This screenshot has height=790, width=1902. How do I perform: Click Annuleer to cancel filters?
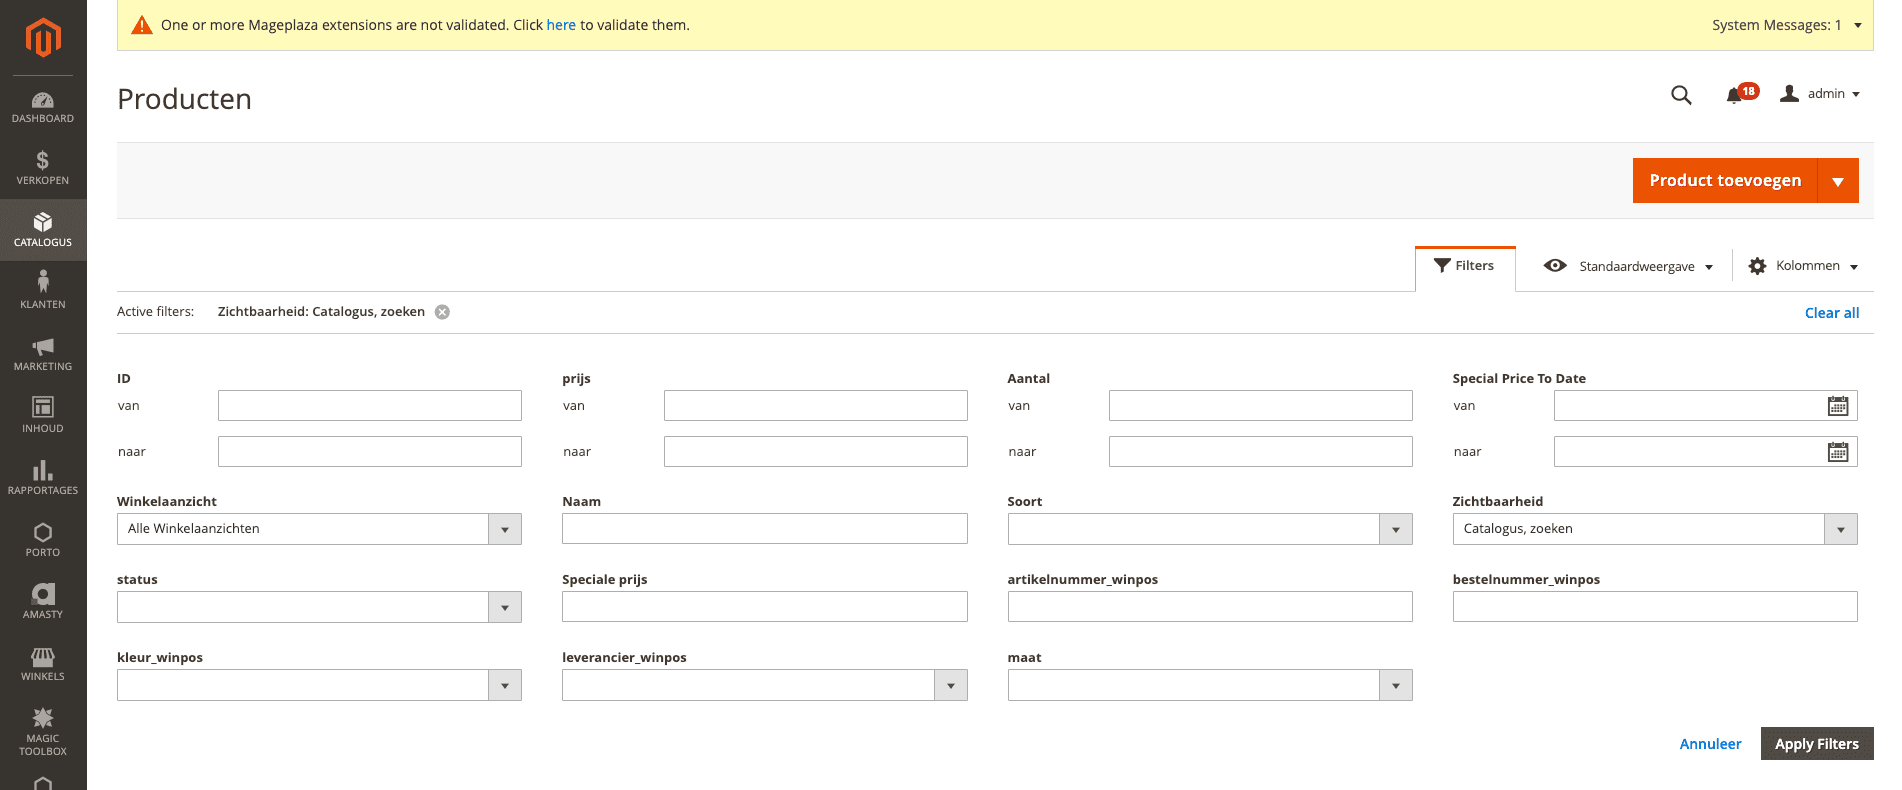click(1710, 744)
